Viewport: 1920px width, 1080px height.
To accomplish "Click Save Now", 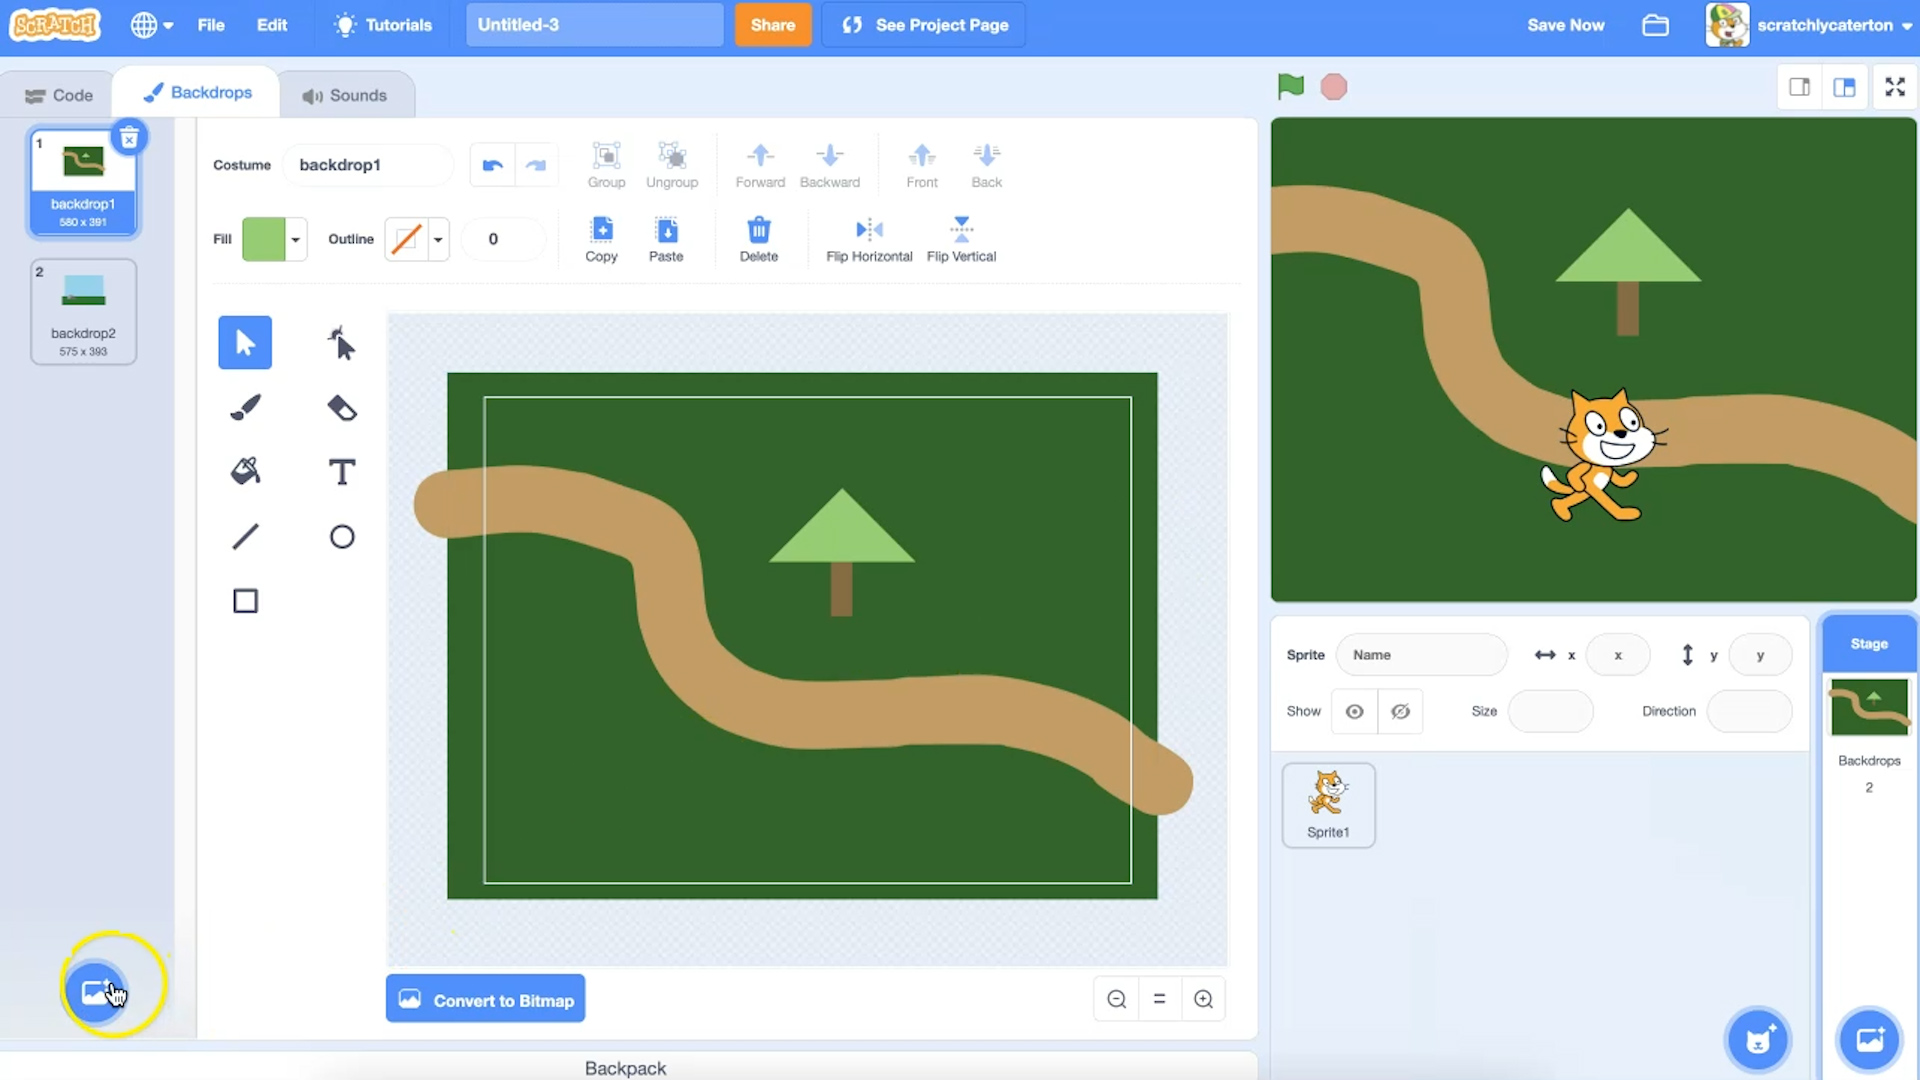I will point(1565,25).
